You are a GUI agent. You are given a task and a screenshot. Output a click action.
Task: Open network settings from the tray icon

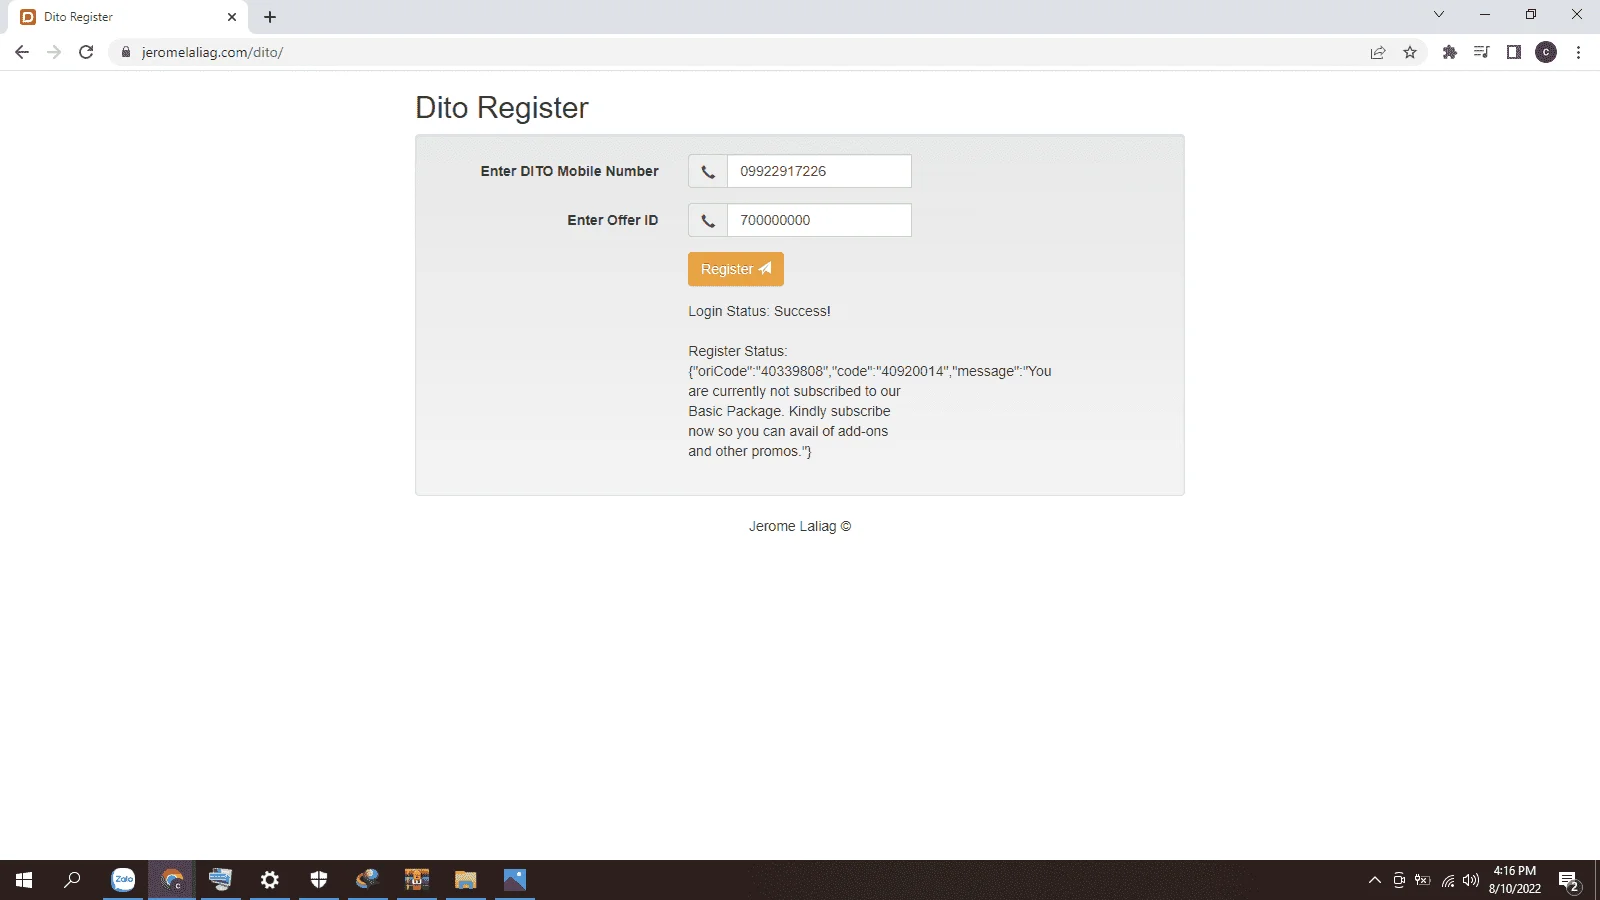click(1448, 880)
